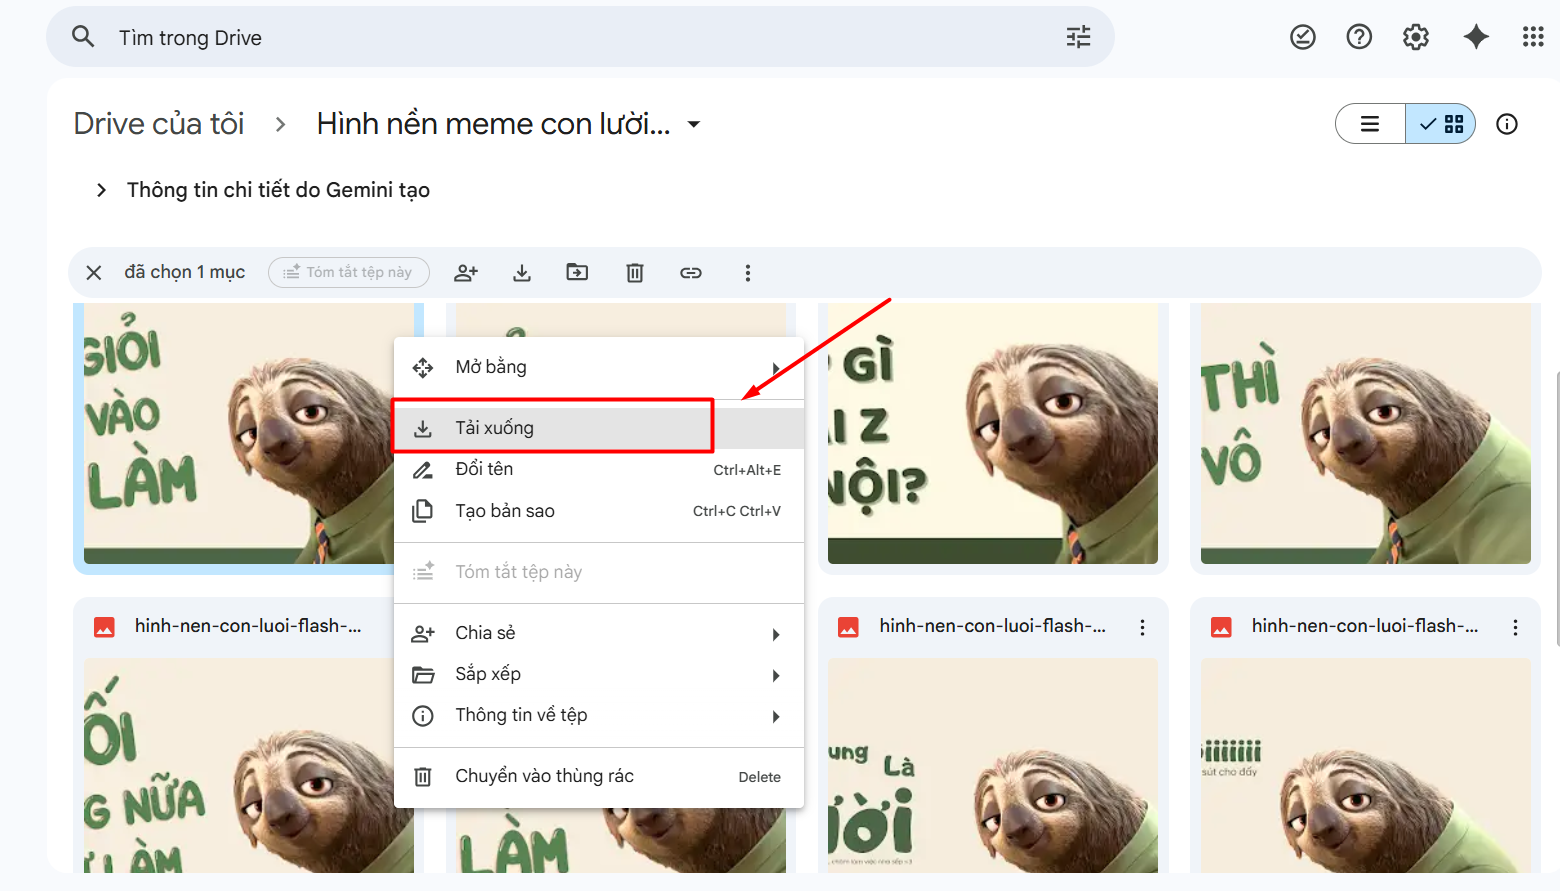Click the offline ready checkmark icon
The height and width of the screenshot is (891, 1560).
click(1302, 37)
